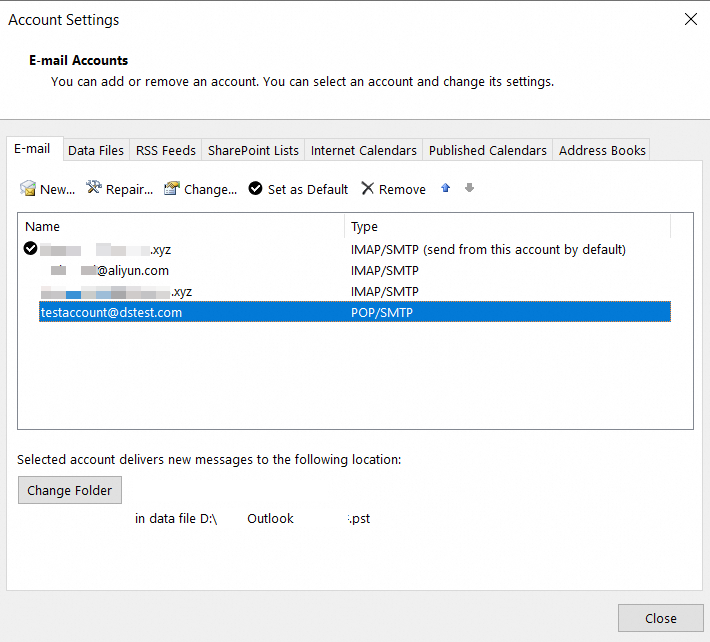The width and height of the screenshot is (710, 642).
Task: Click the Remove X icon
Action: (368, 188)
